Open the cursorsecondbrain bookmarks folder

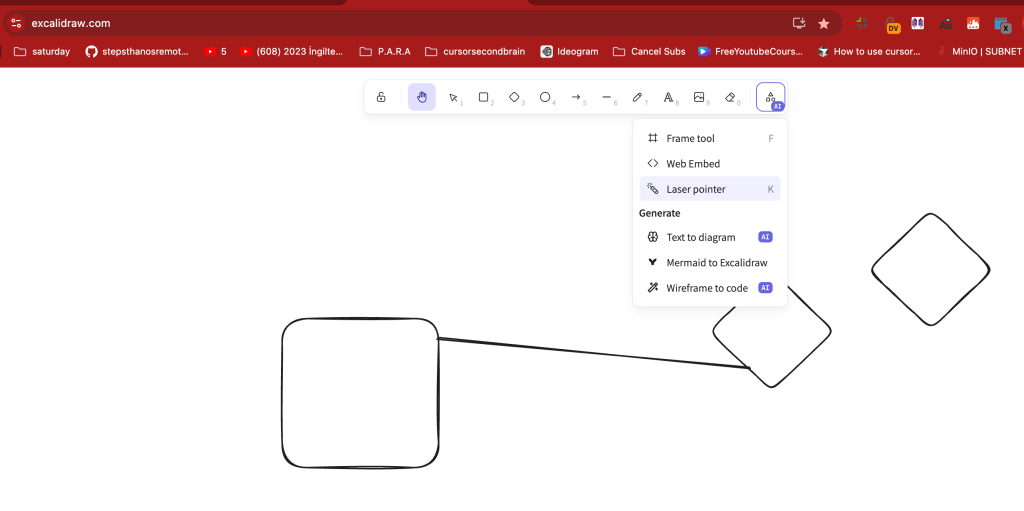coord(475,52)
